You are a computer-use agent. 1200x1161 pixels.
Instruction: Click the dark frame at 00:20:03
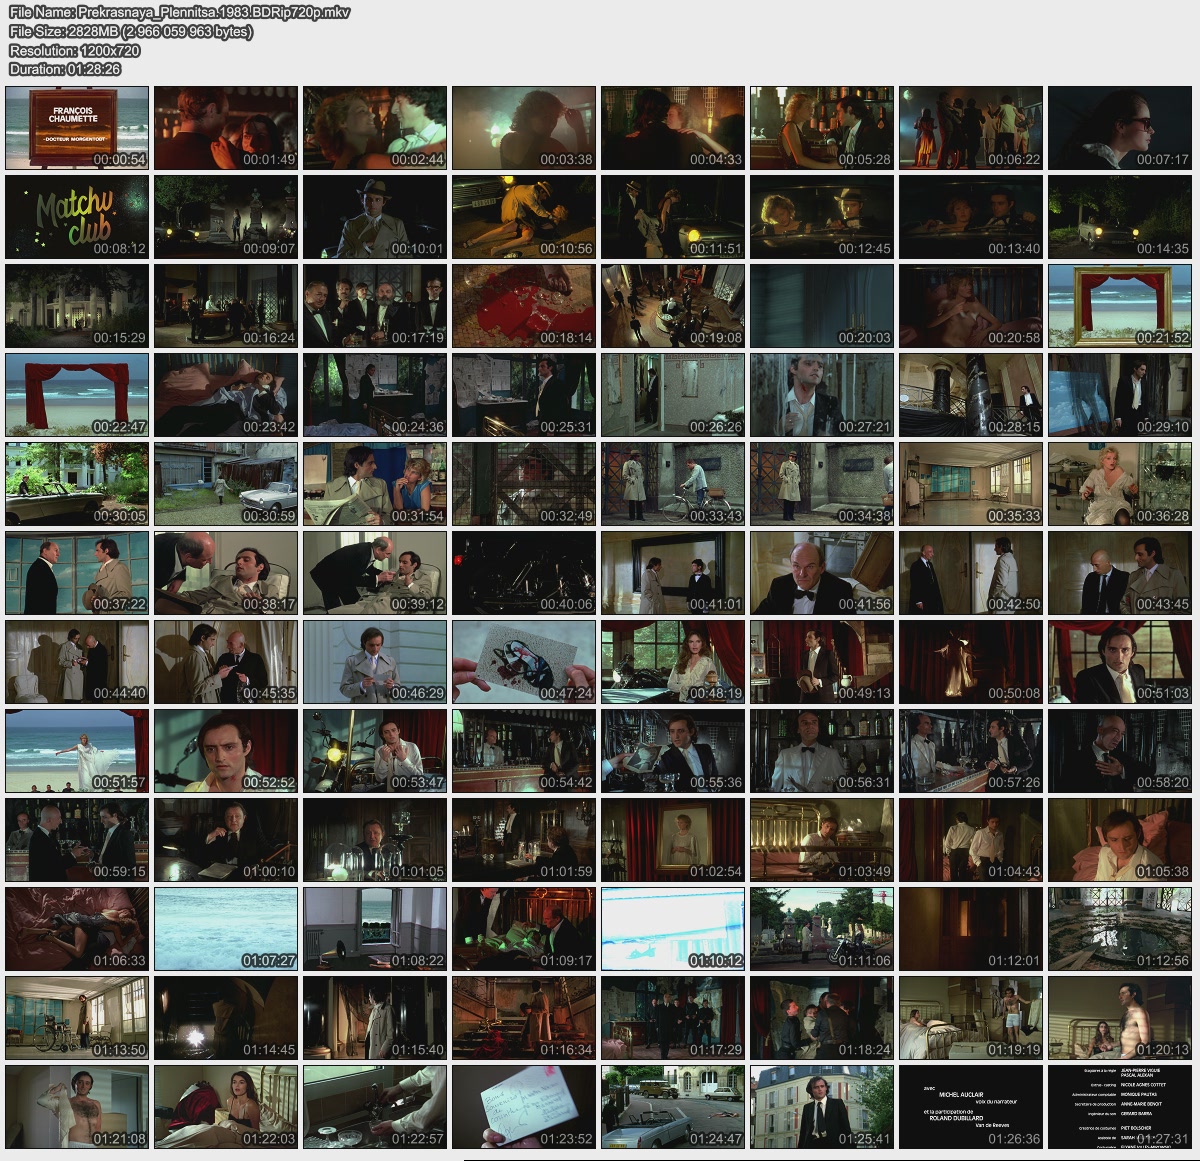[822, 306]
